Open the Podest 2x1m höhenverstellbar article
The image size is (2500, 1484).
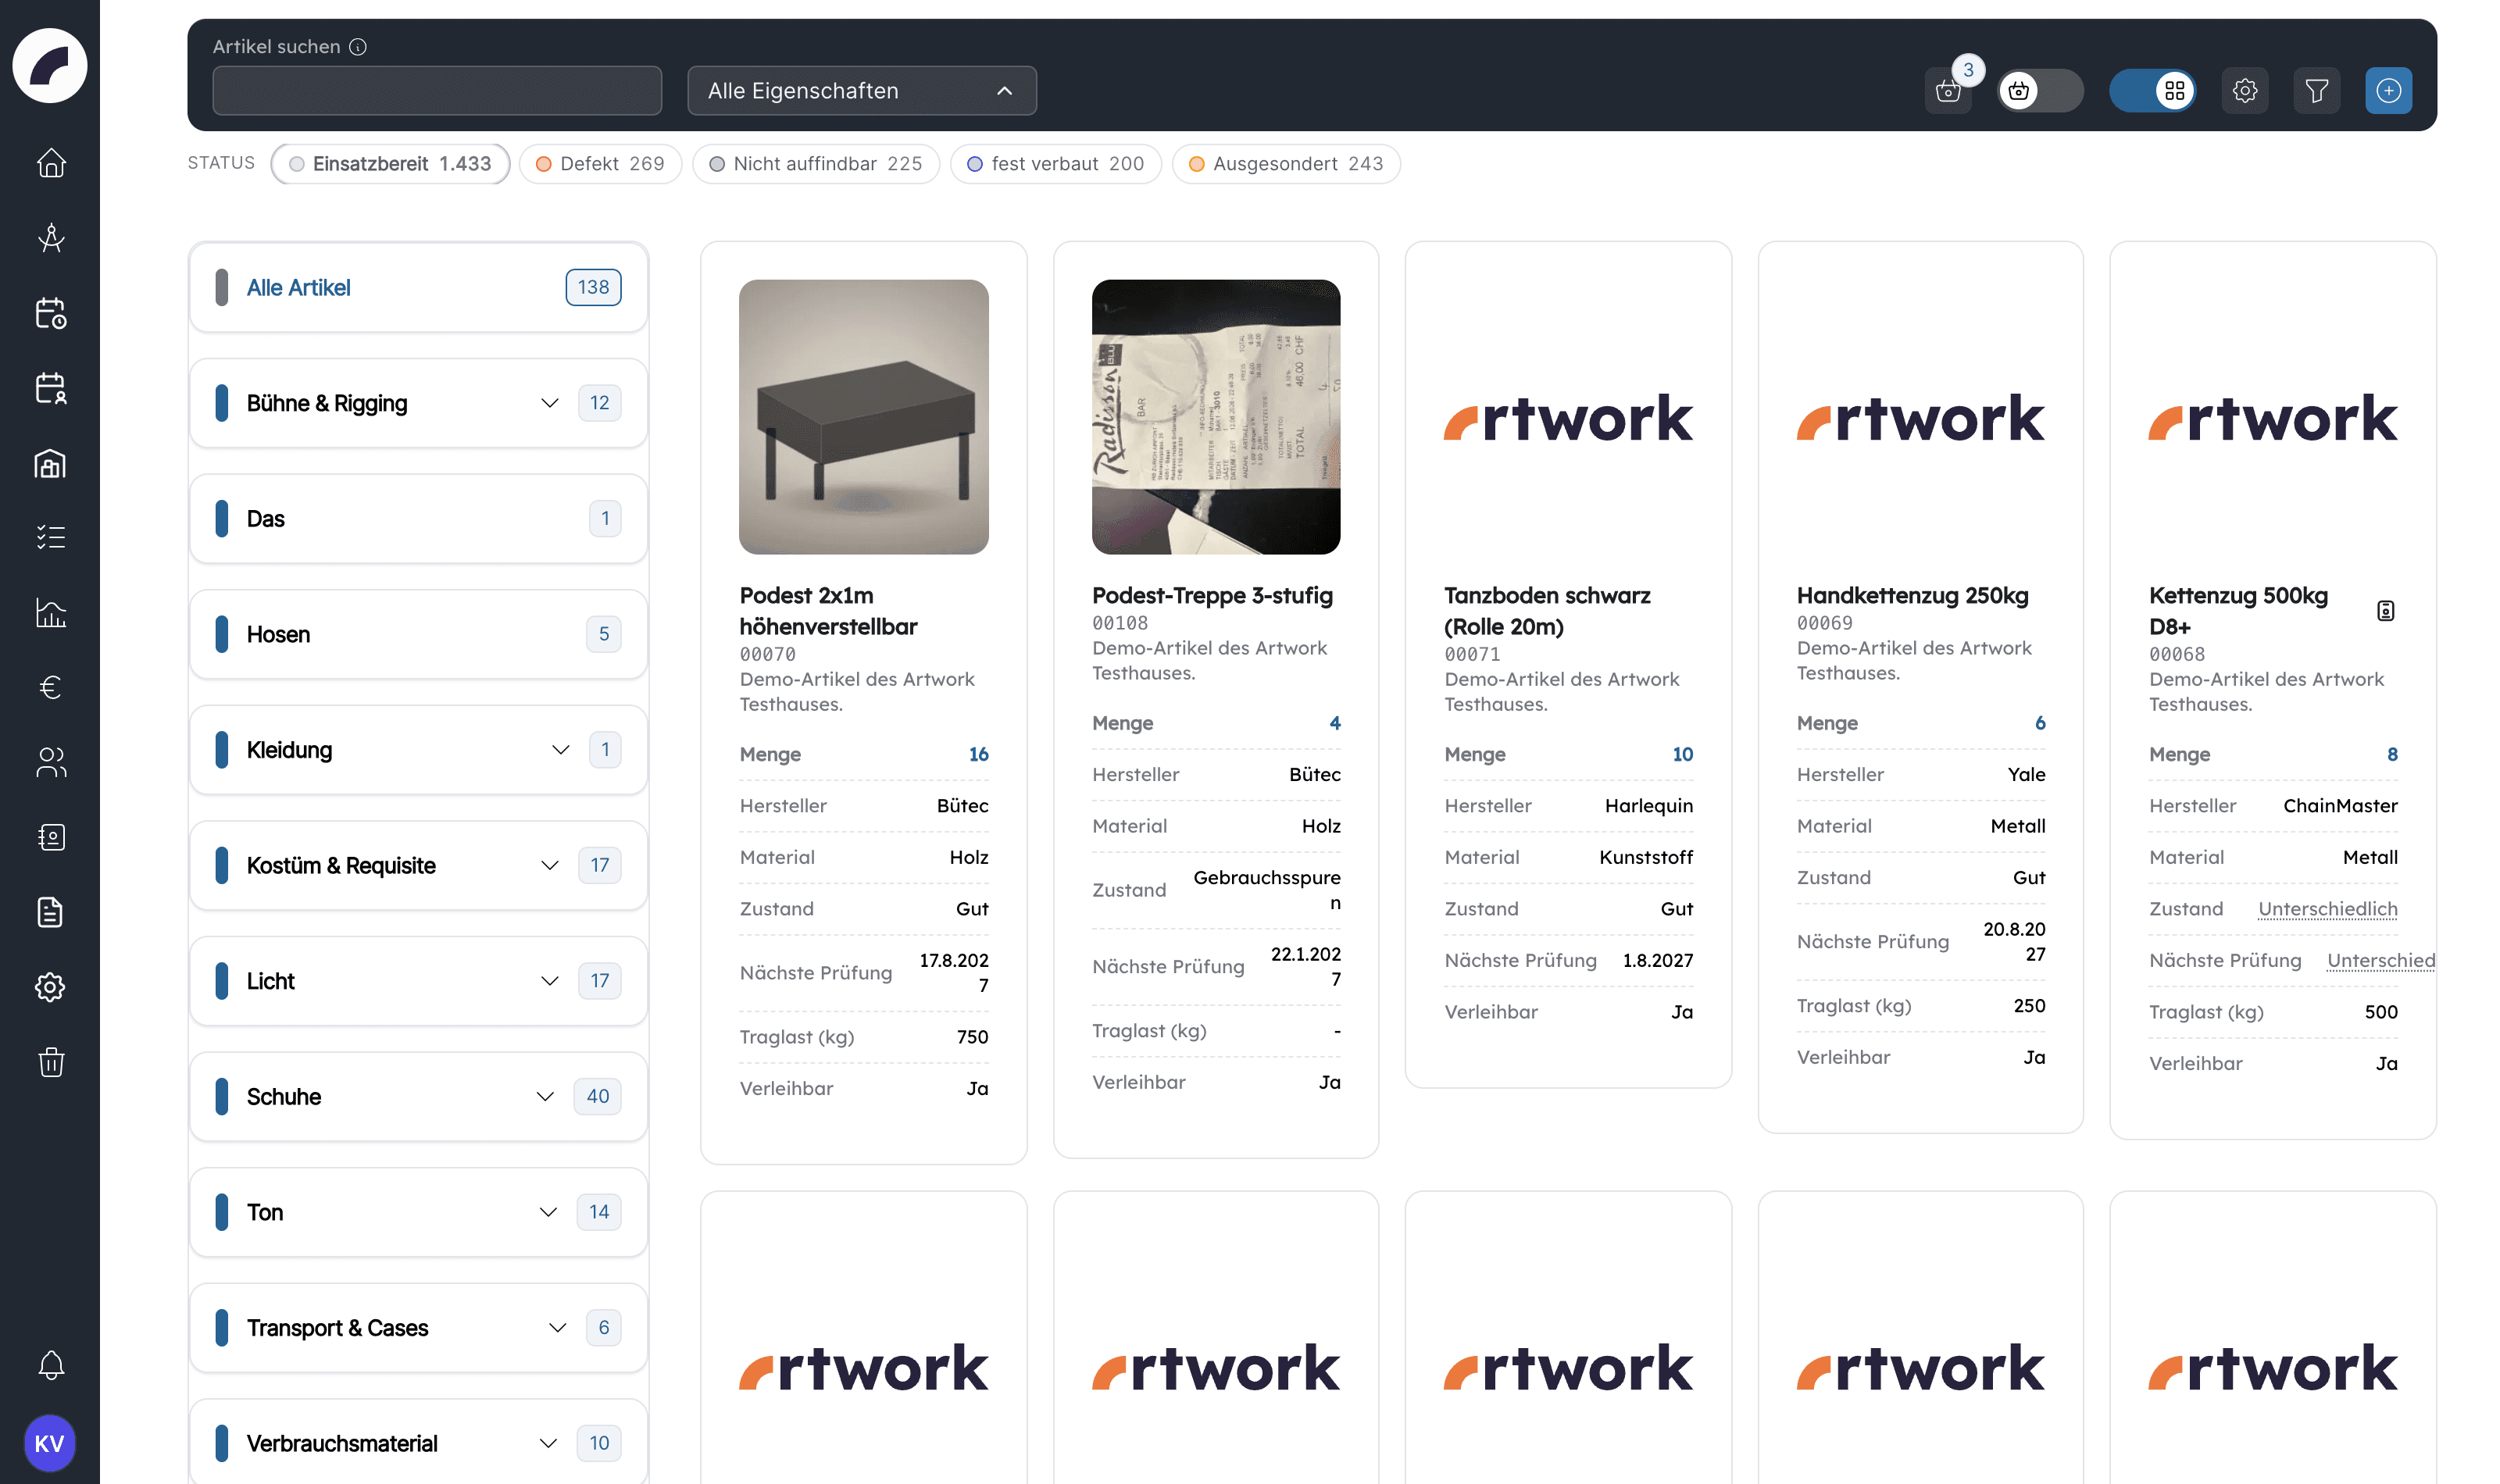tap(828, 611)
